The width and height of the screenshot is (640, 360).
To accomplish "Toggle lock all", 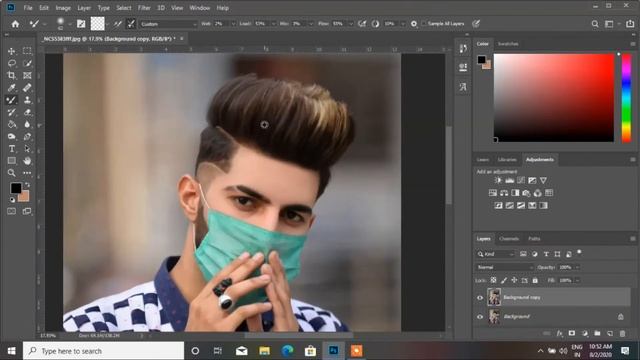I will point(535,280).
